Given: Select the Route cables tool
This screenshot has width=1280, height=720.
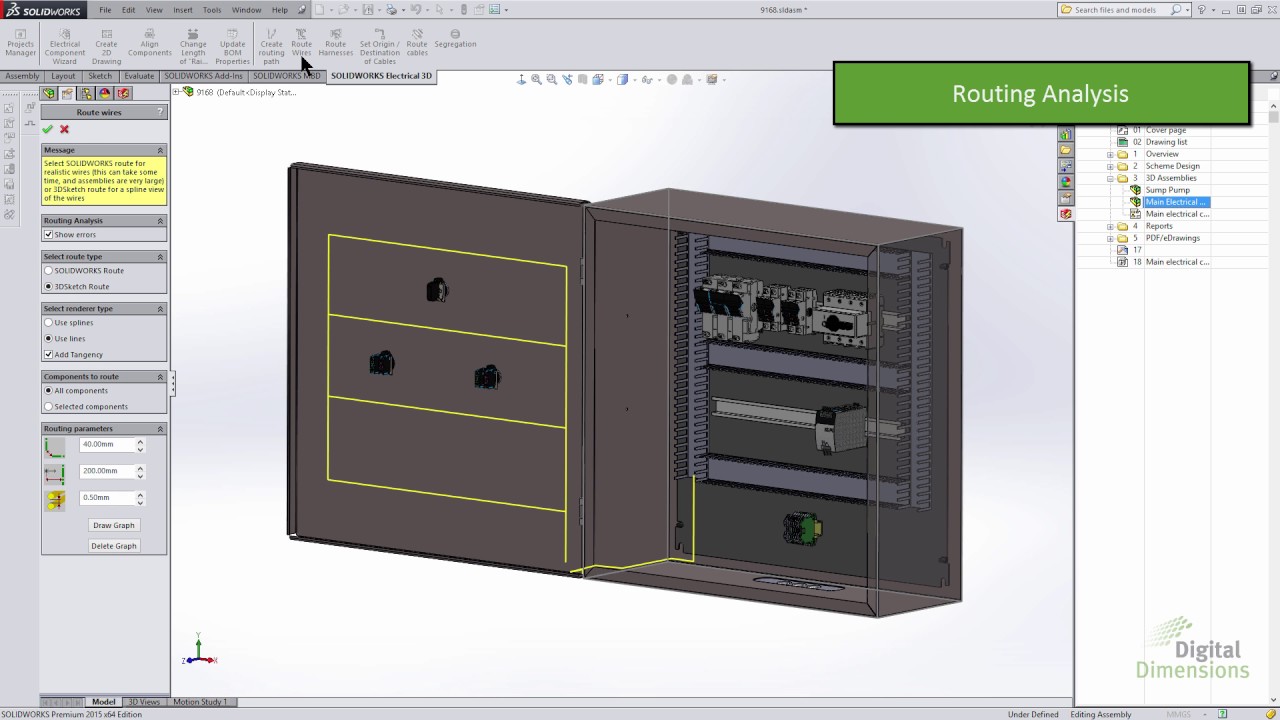Looking at the screenshot, I should point(417,43).
